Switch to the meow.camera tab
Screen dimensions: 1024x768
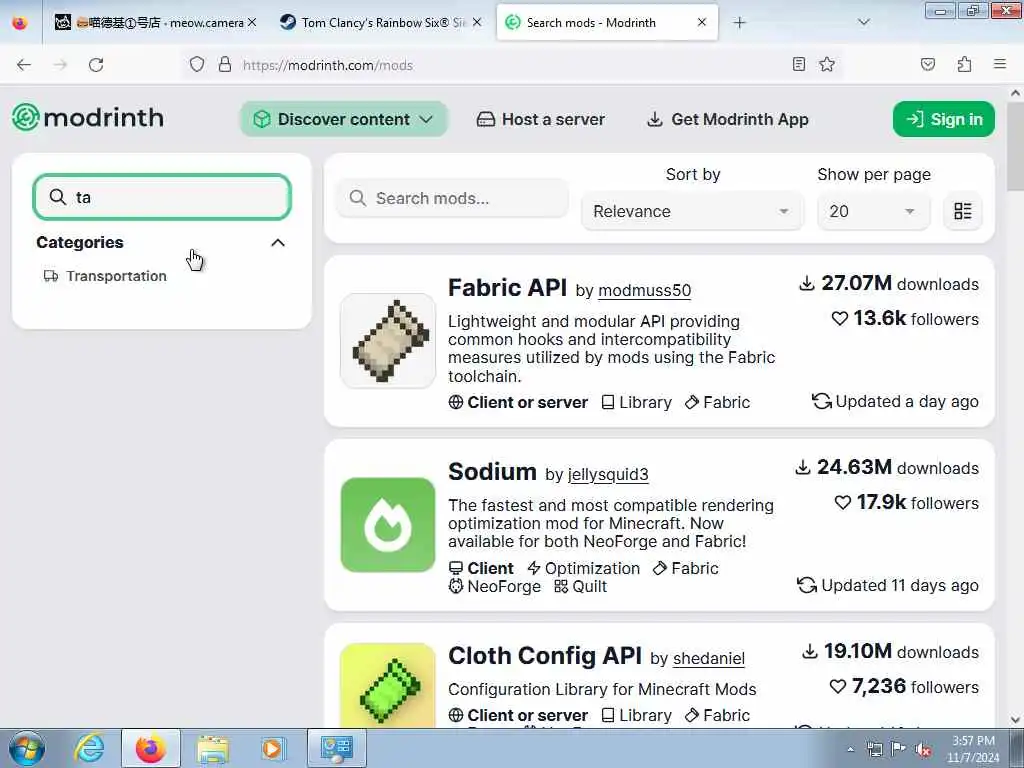pyautogui.click(x=155, y=23)
